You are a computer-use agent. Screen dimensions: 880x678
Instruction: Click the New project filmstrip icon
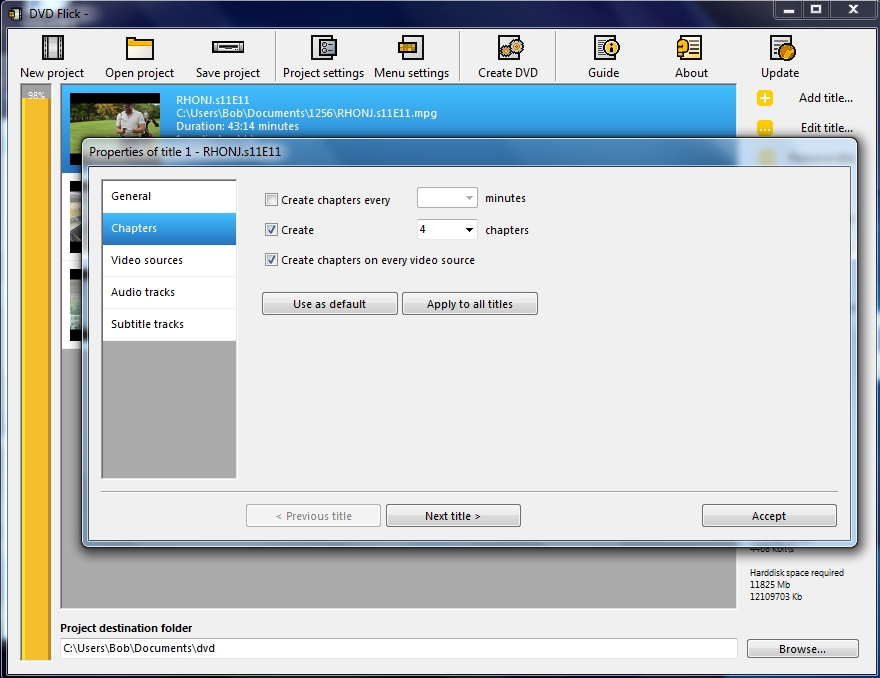click(53, 48)
